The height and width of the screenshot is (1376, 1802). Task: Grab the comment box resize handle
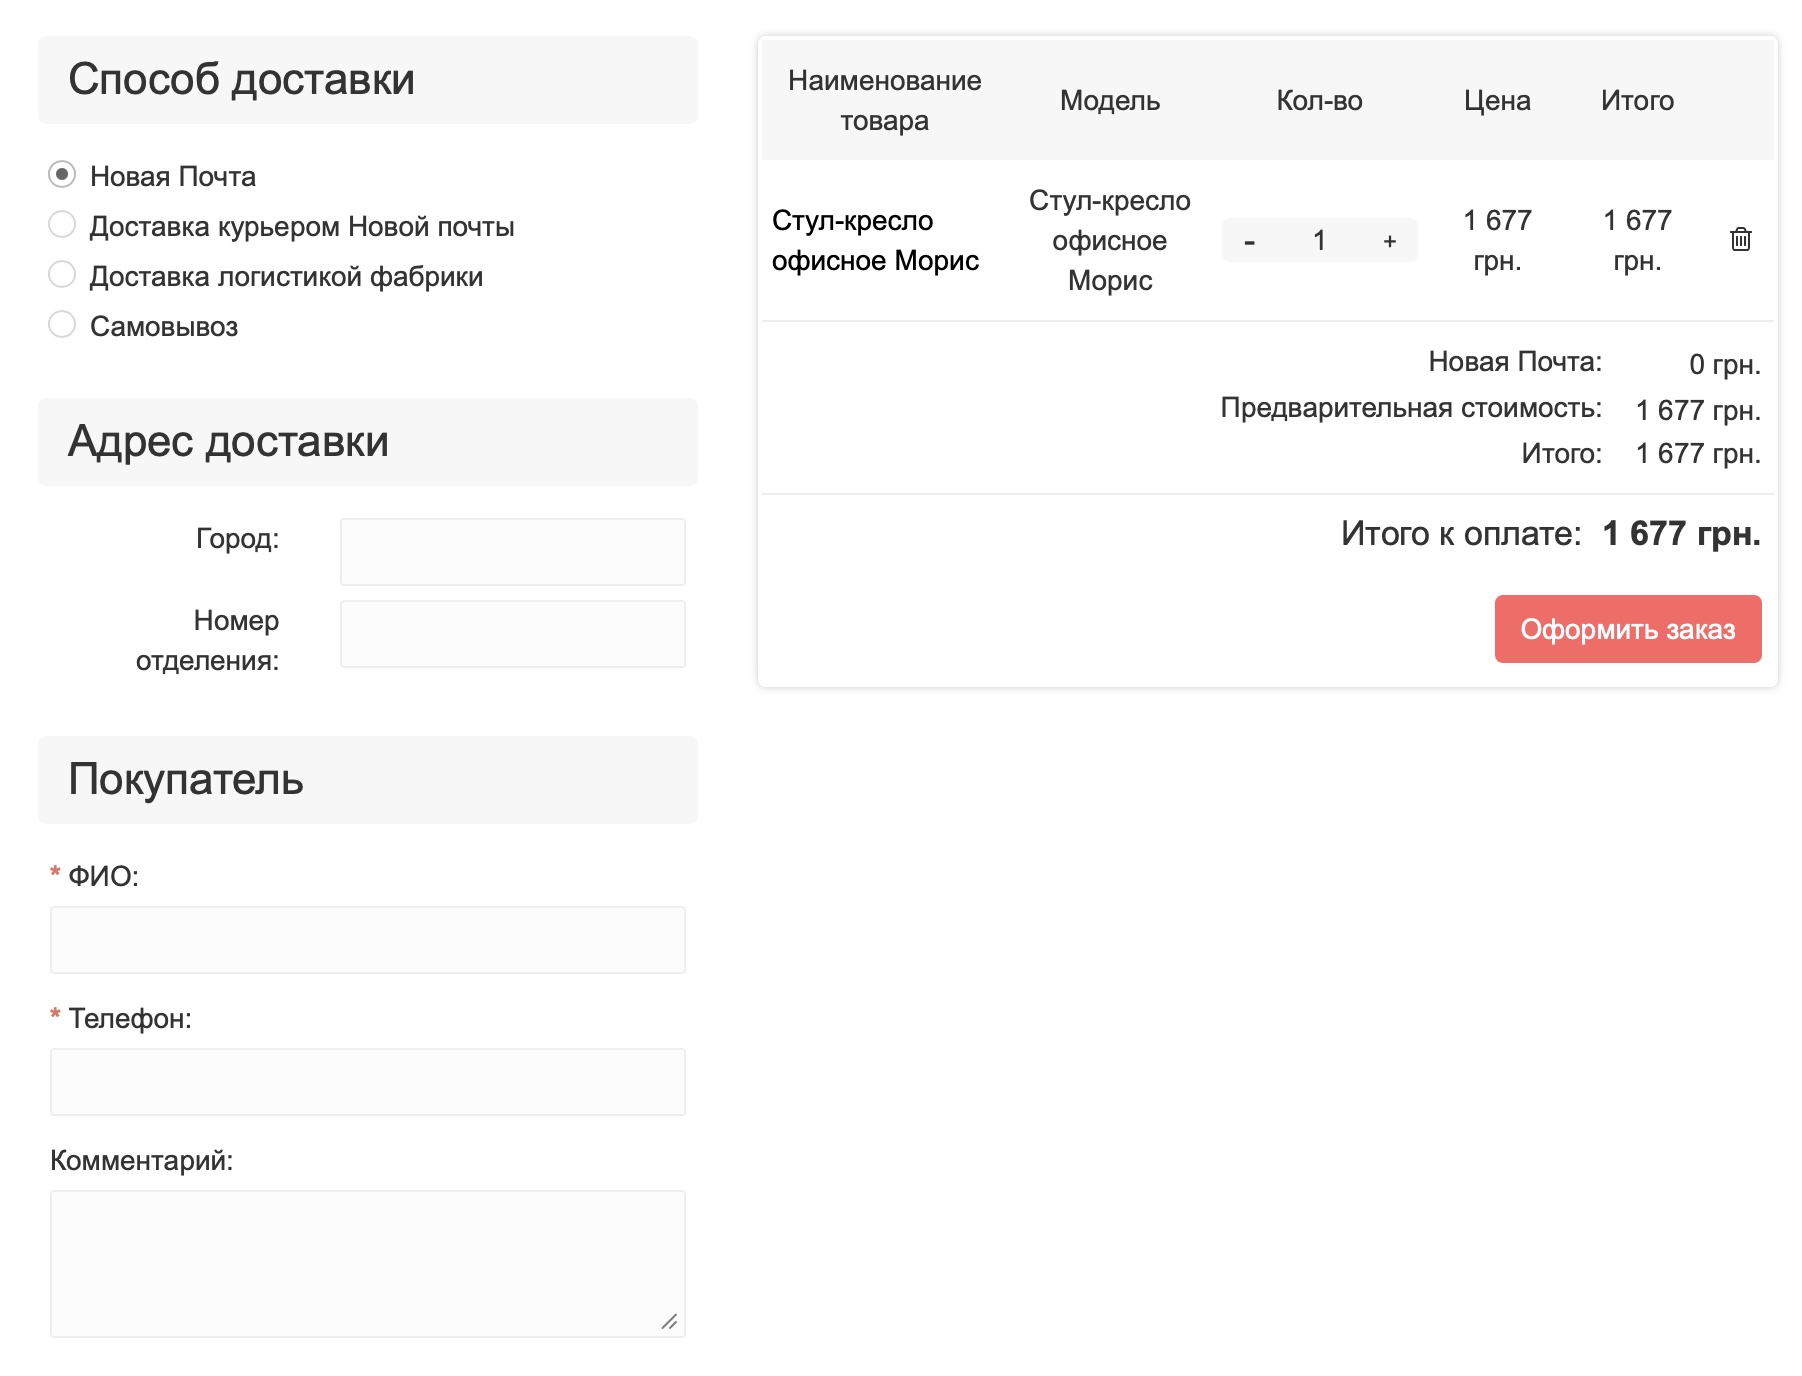[670, 1322]
